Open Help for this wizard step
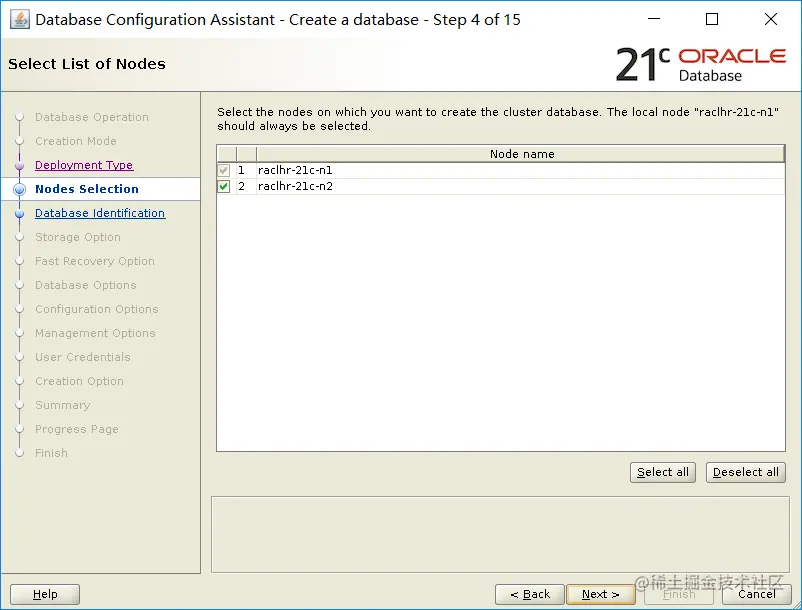 45,594
